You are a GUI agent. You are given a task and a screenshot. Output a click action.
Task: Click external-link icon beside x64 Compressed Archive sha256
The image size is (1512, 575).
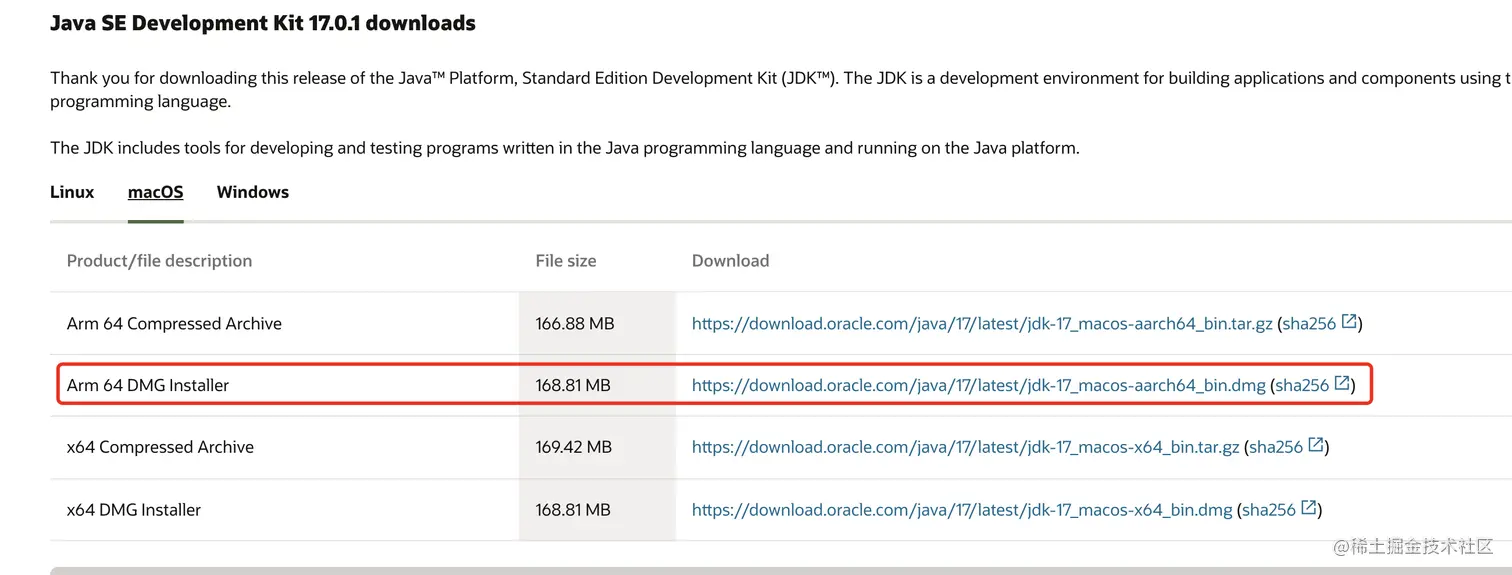[x=1316, y=445]
